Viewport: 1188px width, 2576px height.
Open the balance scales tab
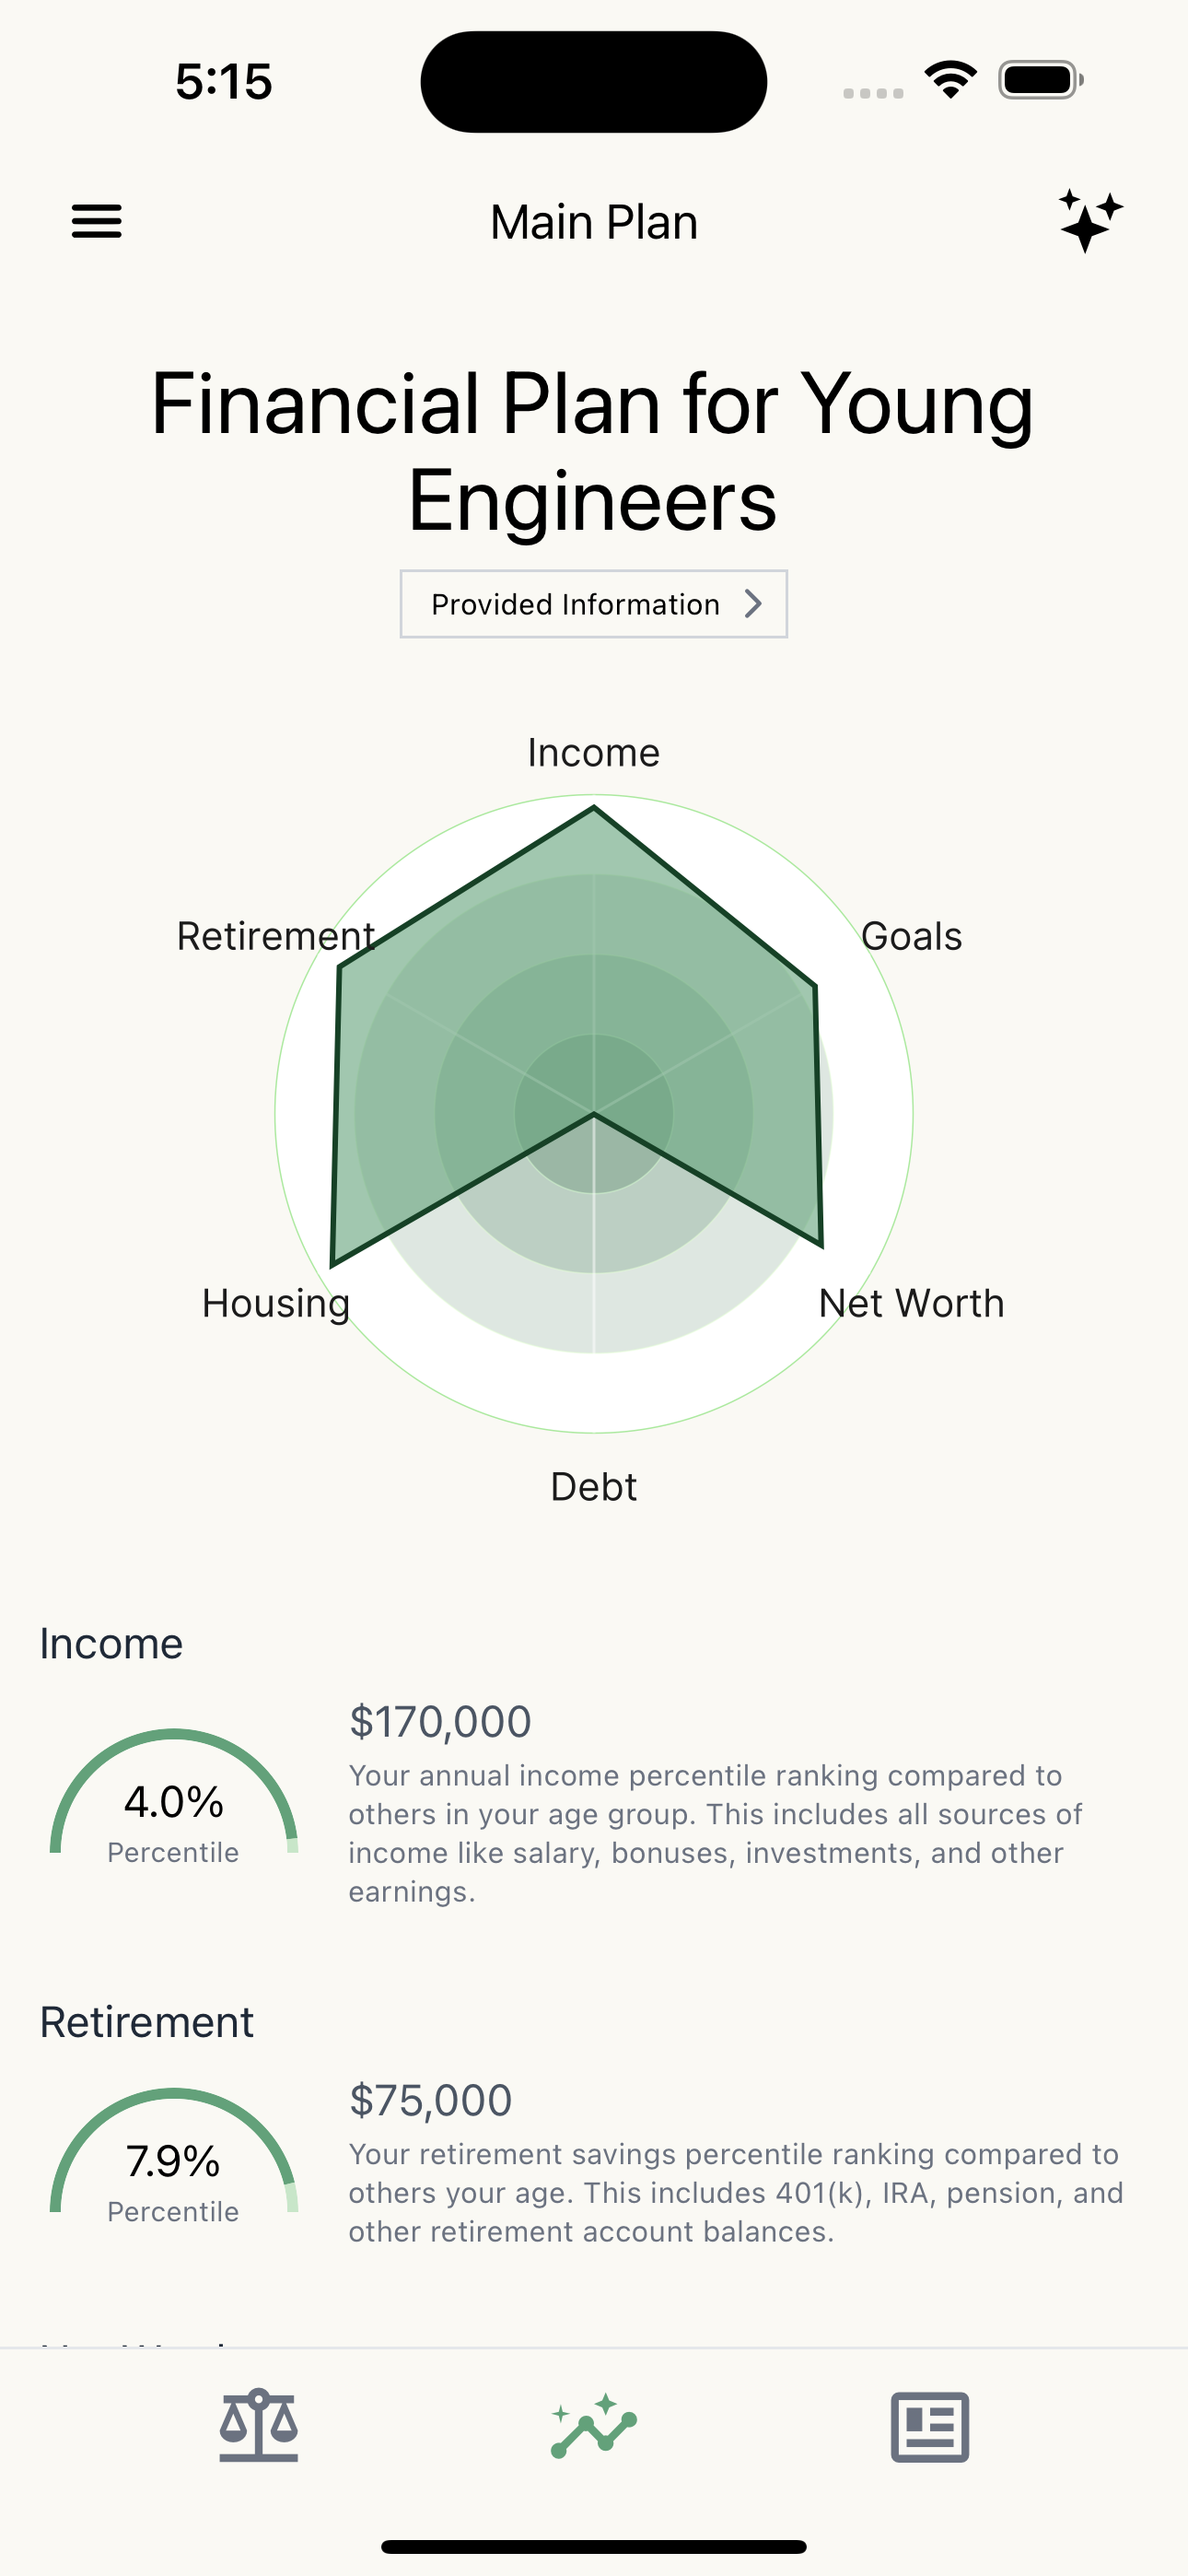coord(259,2426)
